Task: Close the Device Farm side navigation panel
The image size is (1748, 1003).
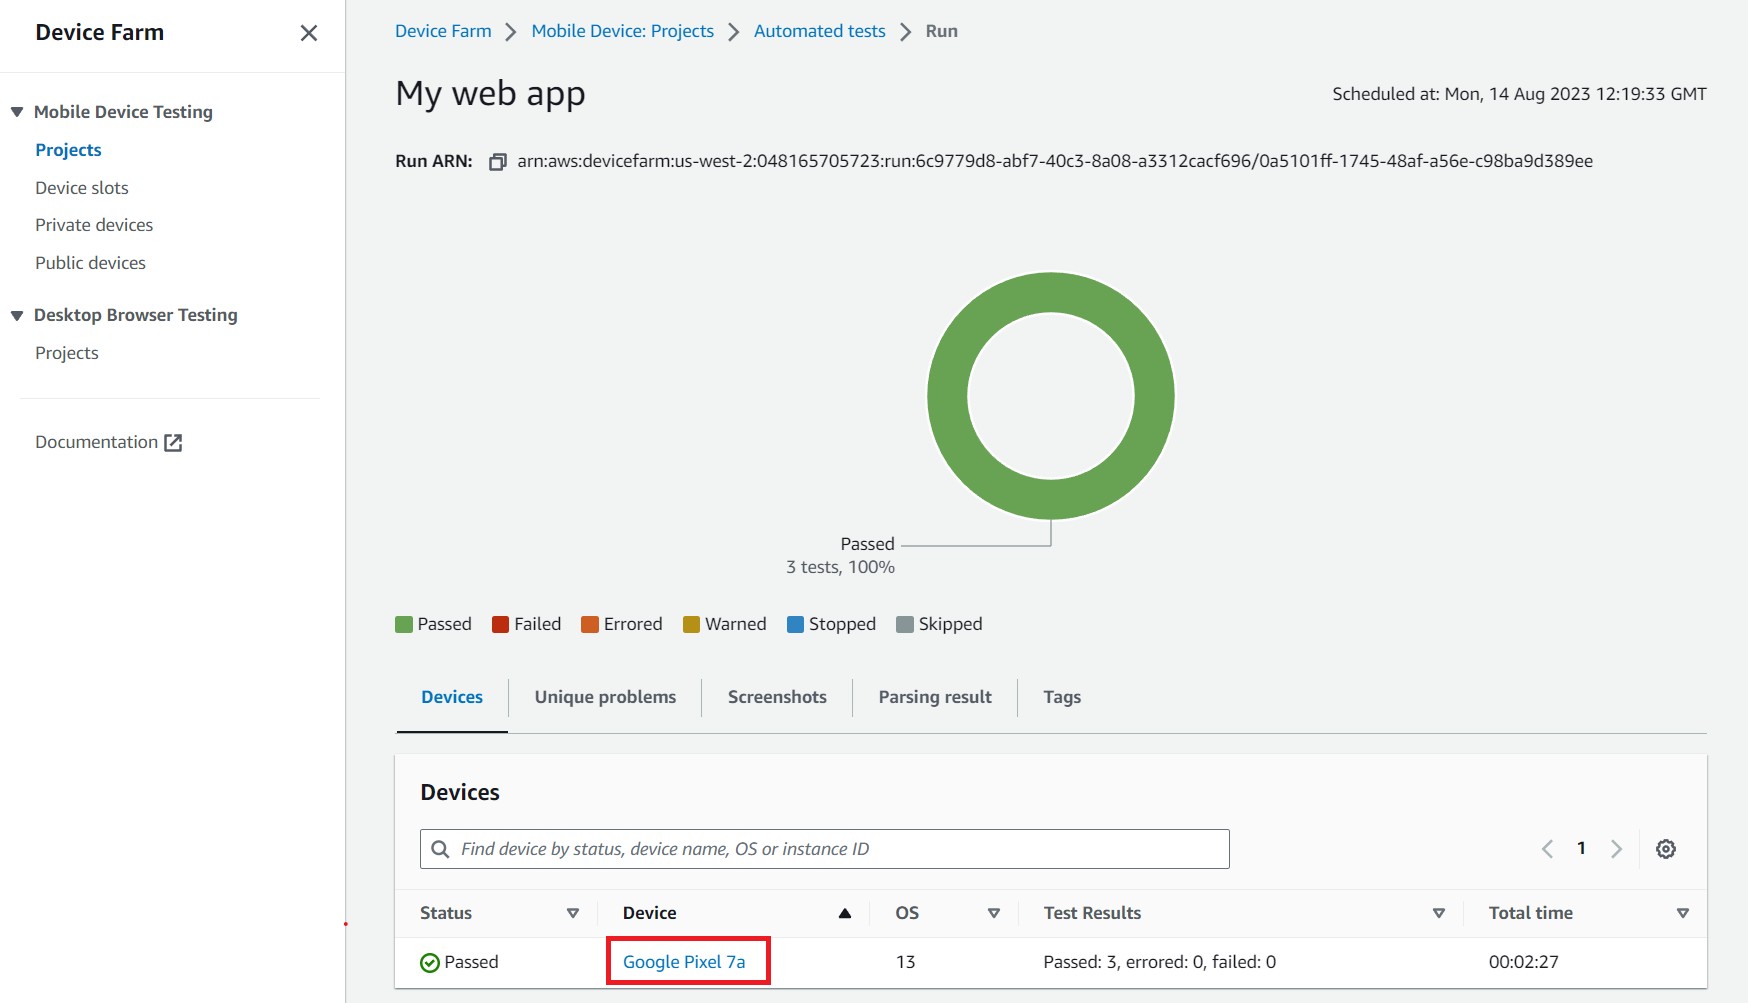Action: click(x=309, y=33)
